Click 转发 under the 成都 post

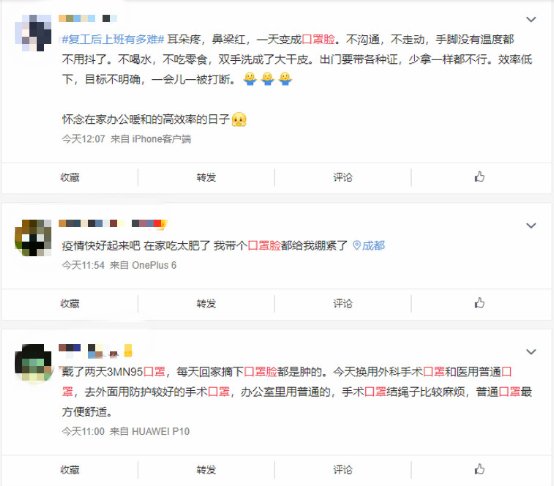coord(206,303)
